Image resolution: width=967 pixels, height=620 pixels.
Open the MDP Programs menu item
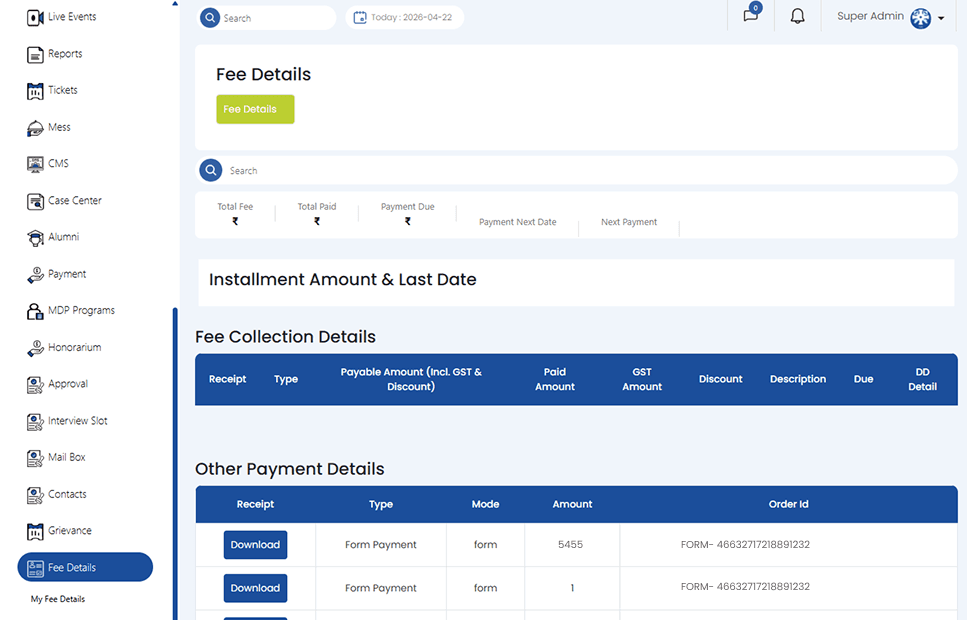(x=81, y=310)
